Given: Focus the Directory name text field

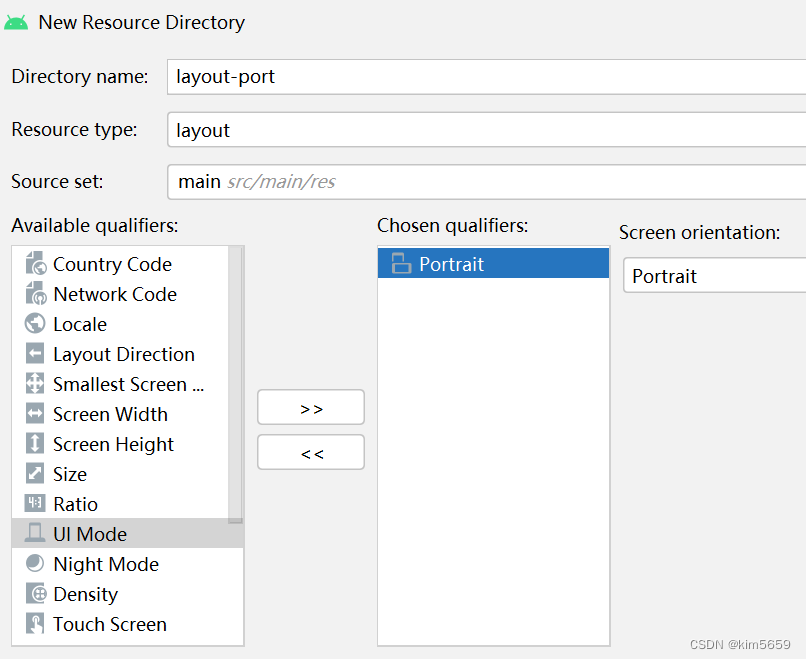Looking at the screenshot, I should point(486,77).
